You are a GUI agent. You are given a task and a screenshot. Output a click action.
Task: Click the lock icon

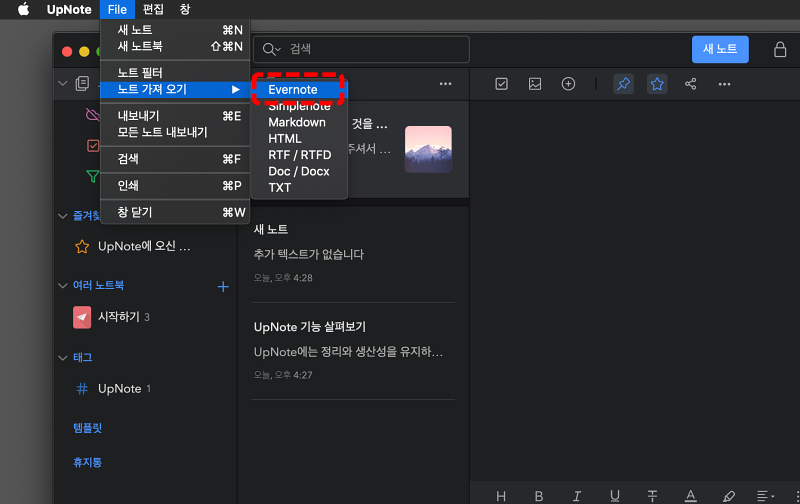[780, 49]
